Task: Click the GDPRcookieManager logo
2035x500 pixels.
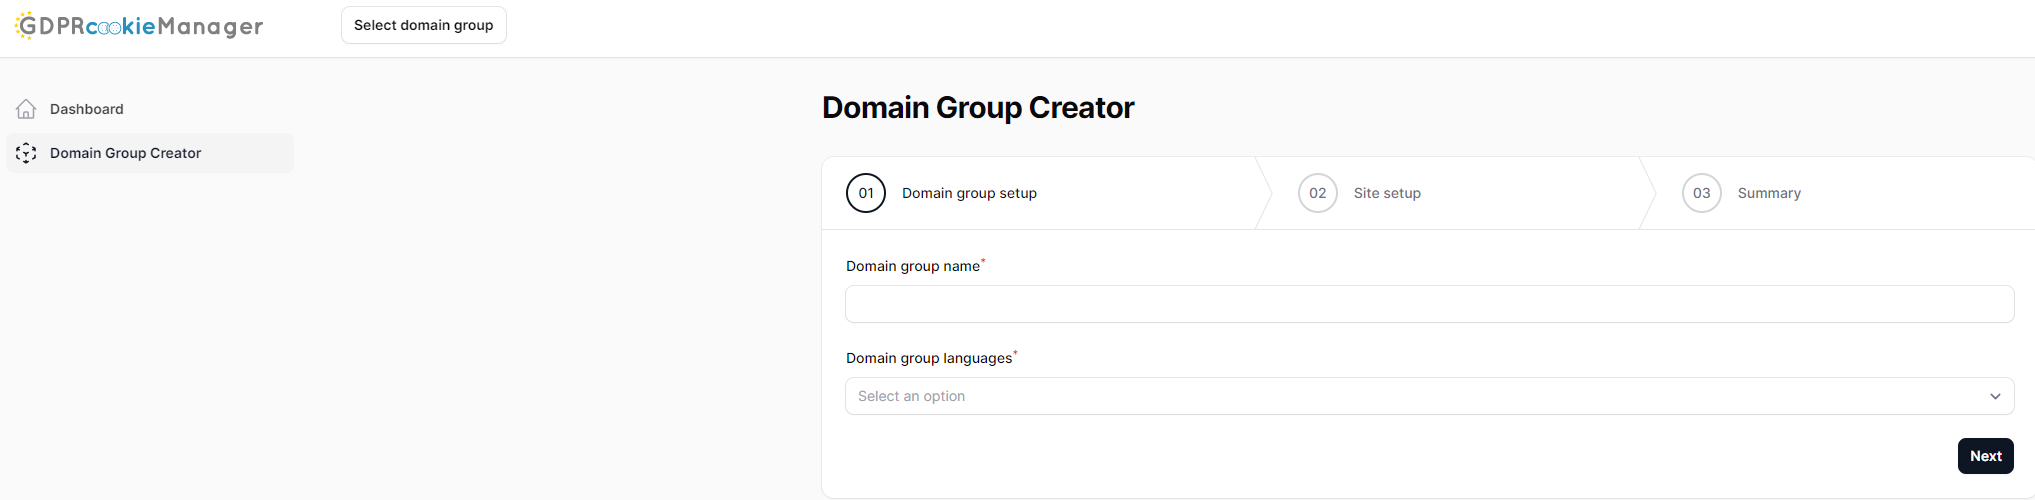Action: click(139, 25)
